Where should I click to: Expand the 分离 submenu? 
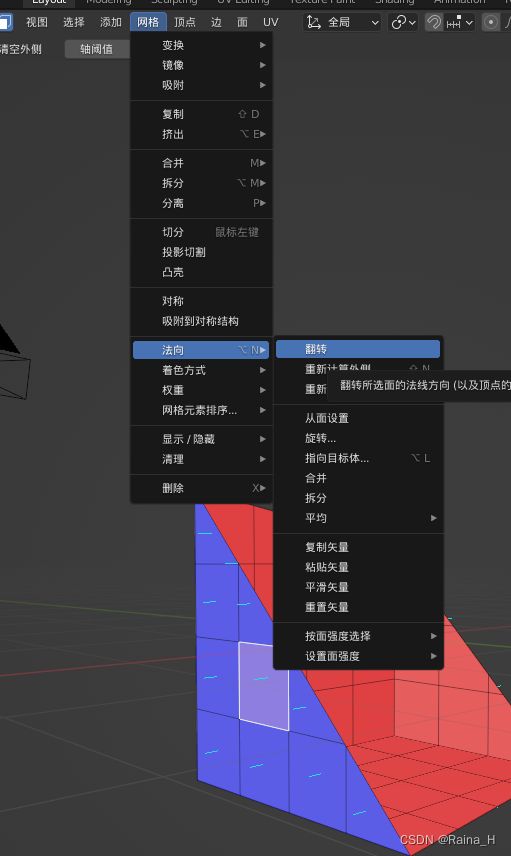201,203
